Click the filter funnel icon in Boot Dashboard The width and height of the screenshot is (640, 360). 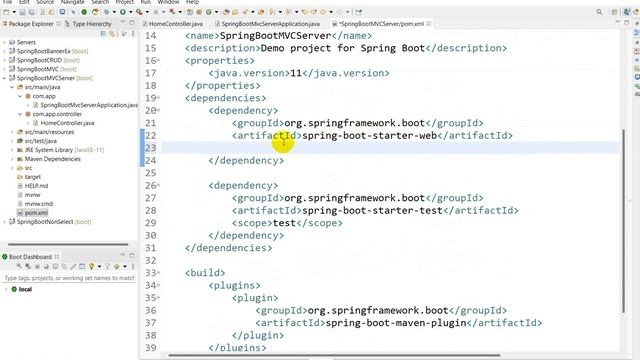[x=107, y=267]
